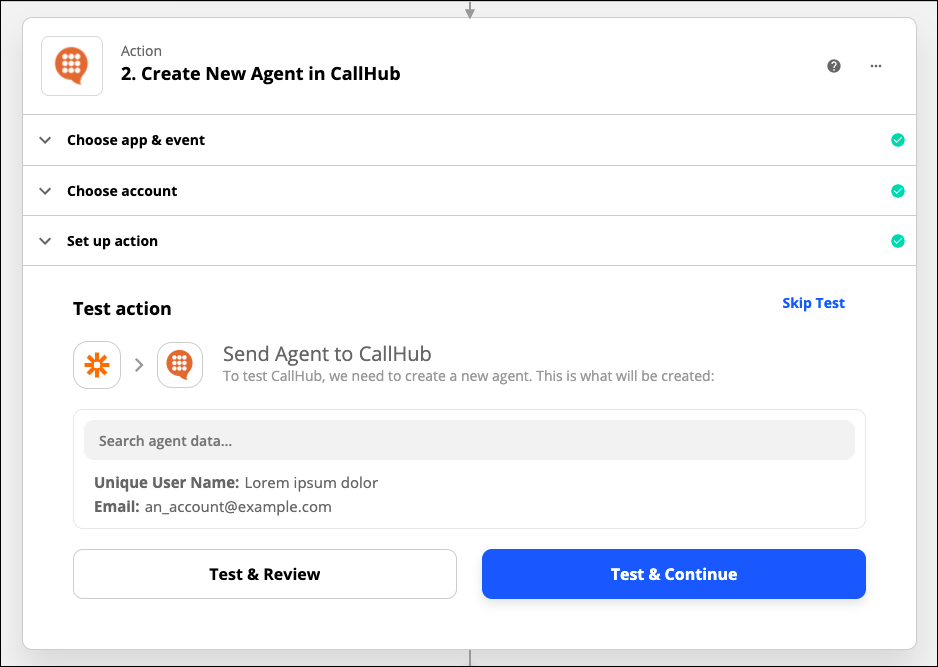Focus the Search agent data field

(x=469, y=441)
